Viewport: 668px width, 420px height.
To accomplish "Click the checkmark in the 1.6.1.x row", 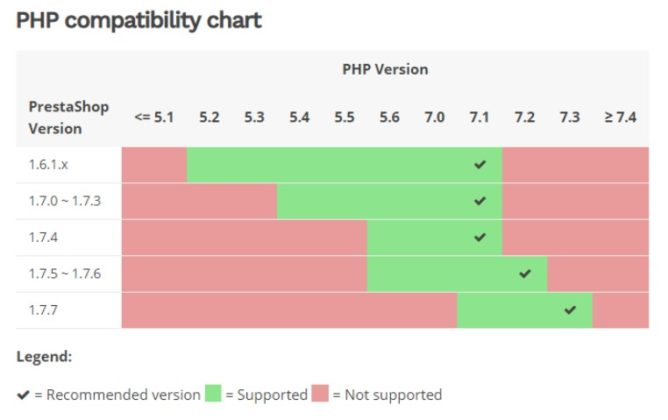I will (480, 165).
